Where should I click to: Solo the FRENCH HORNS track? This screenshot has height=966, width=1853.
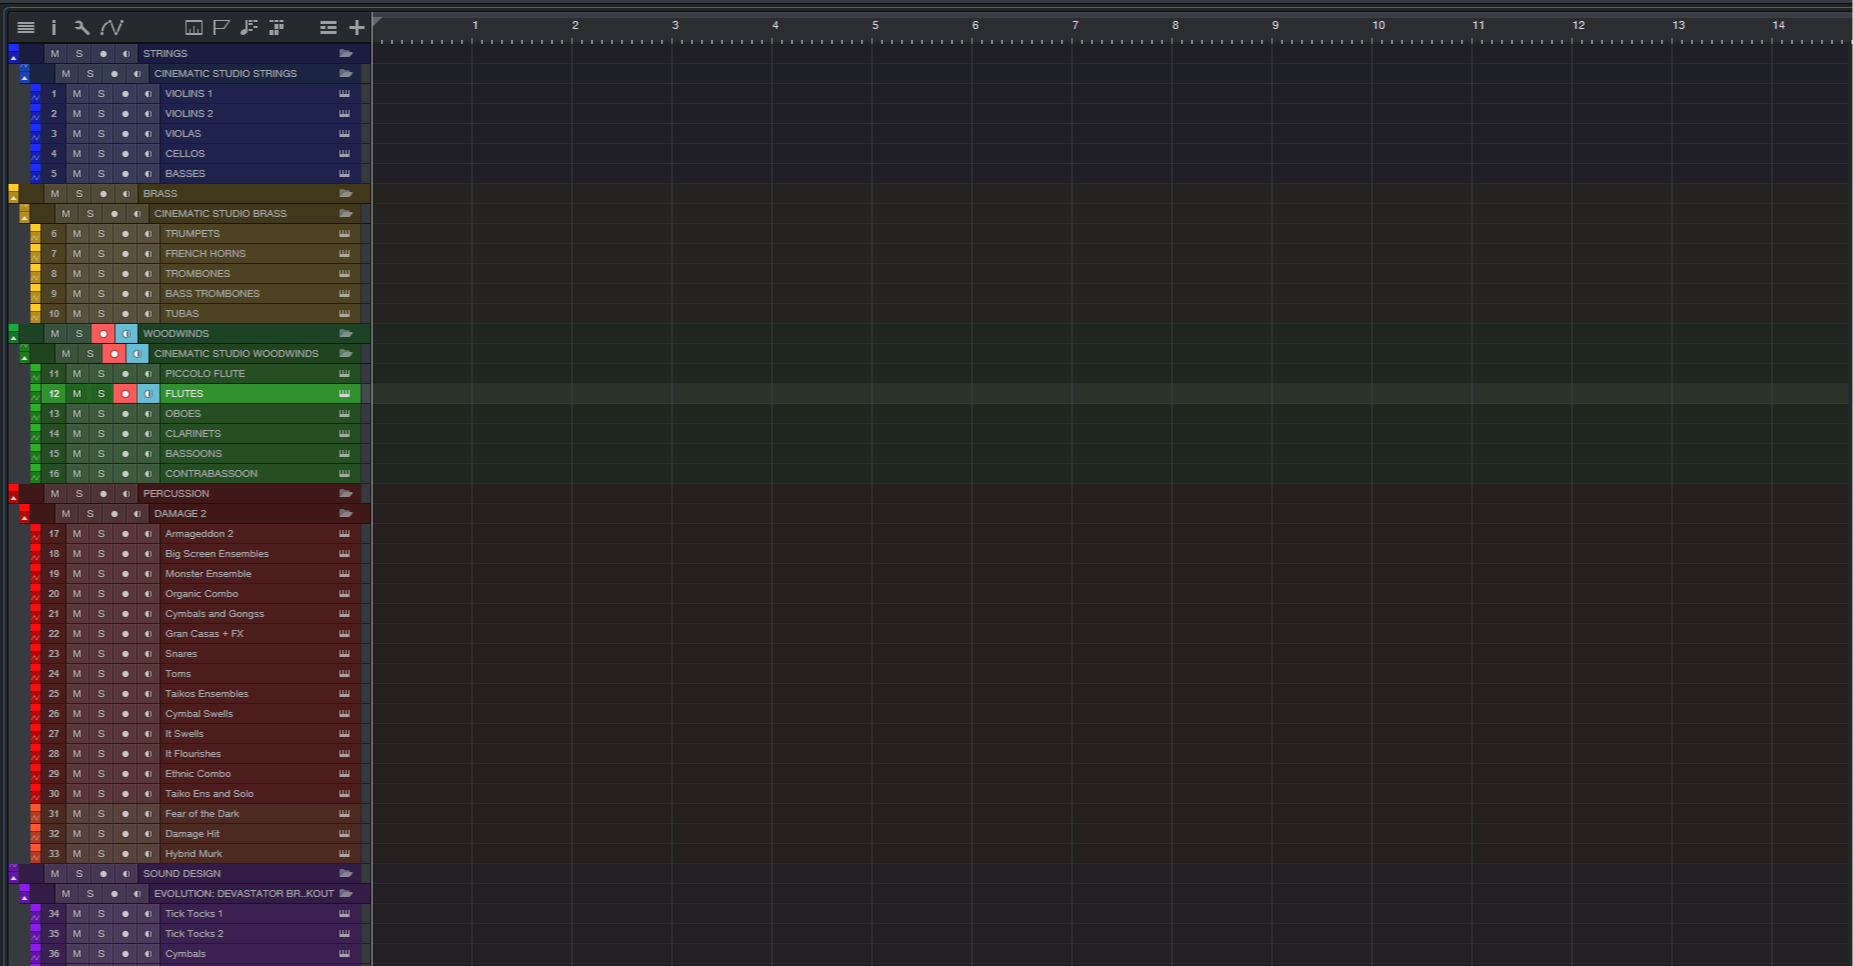(101, 254)
